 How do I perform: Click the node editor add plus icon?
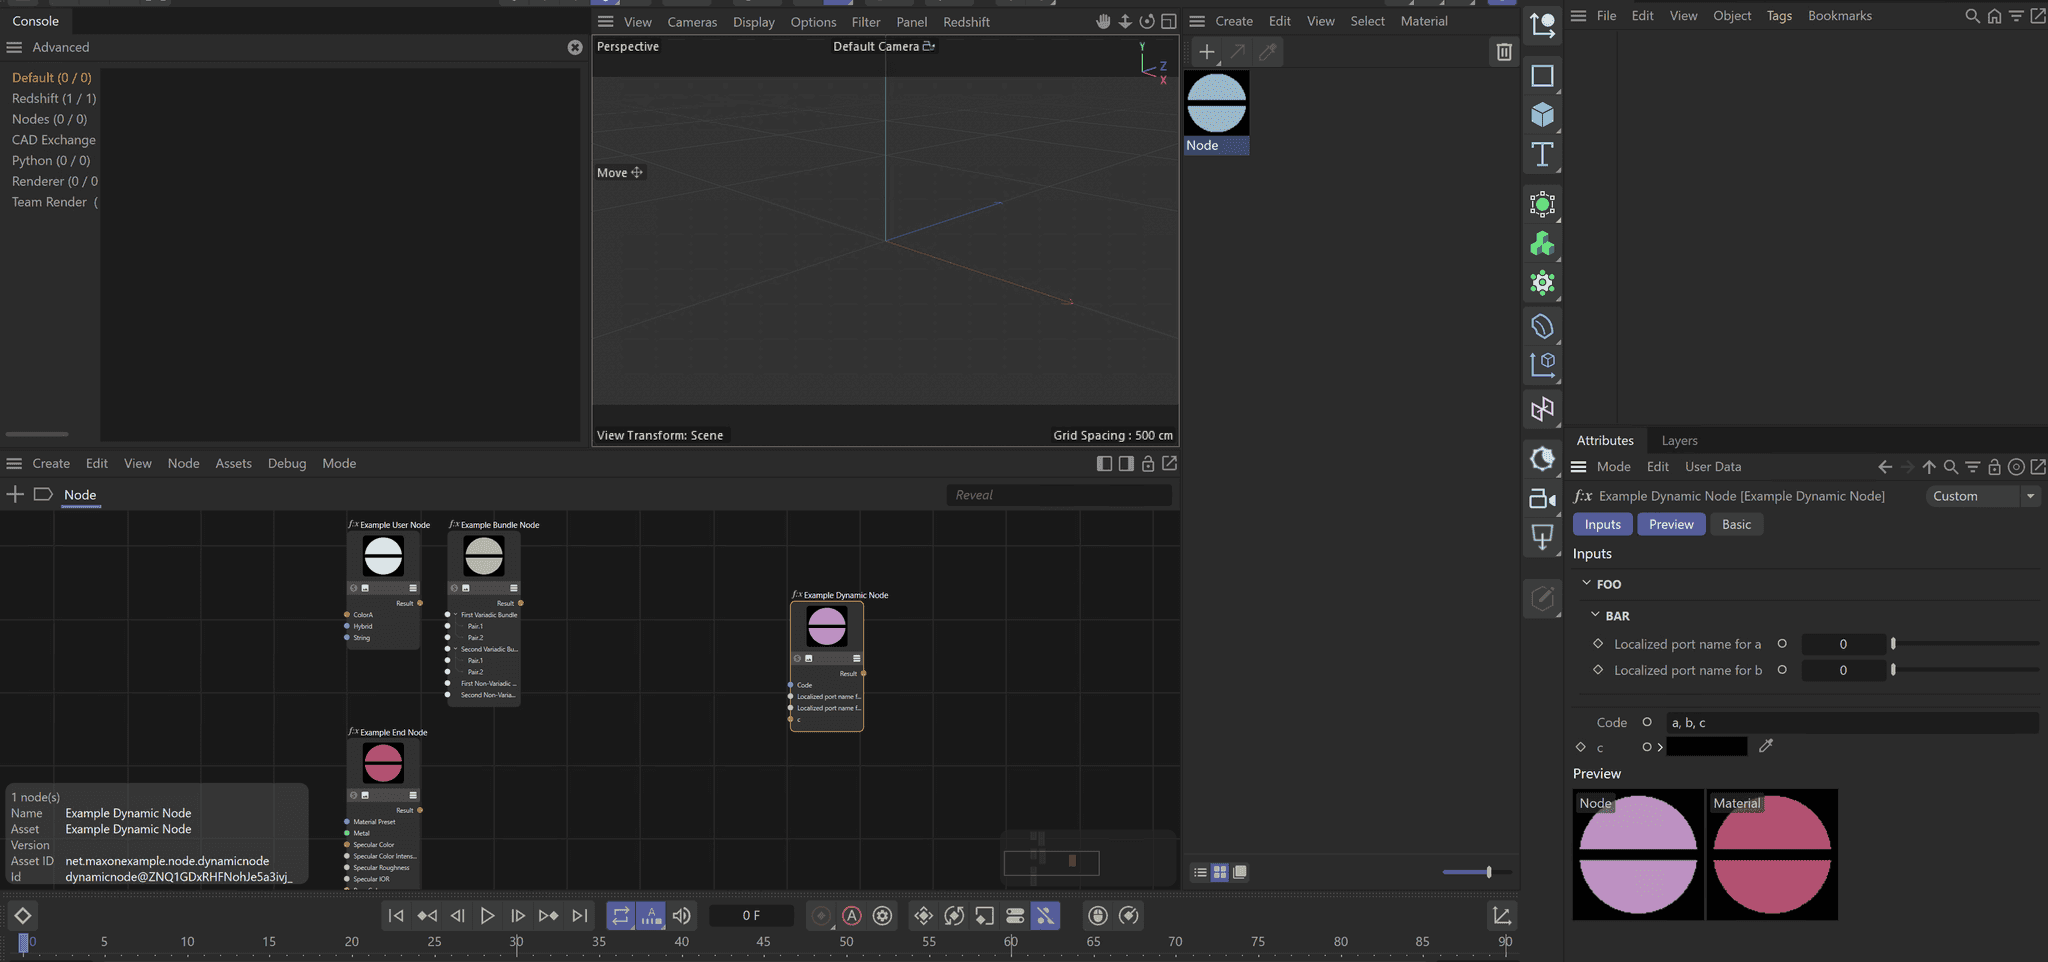[x=15, y=494]
